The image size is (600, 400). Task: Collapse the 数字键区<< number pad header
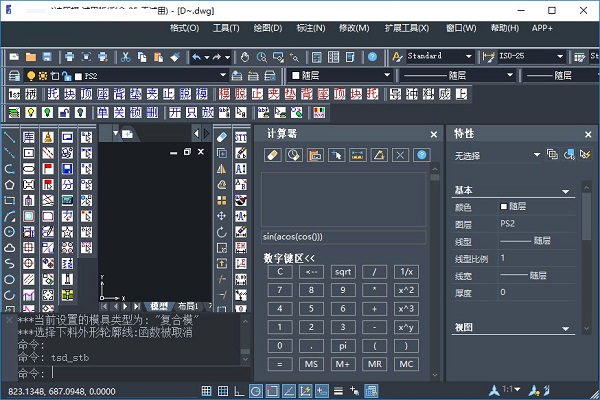coord(289,258)
